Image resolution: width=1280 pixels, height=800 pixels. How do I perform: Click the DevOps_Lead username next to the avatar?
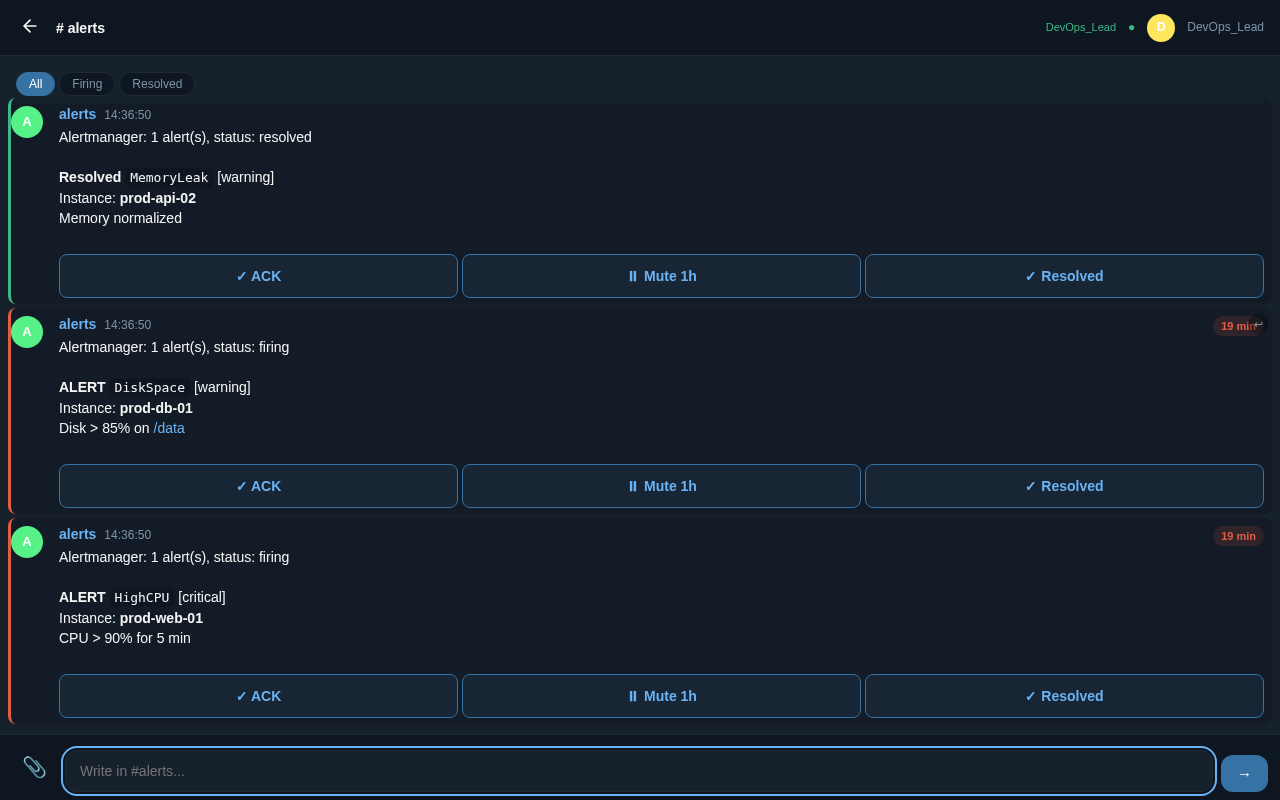coord(1225,27)
